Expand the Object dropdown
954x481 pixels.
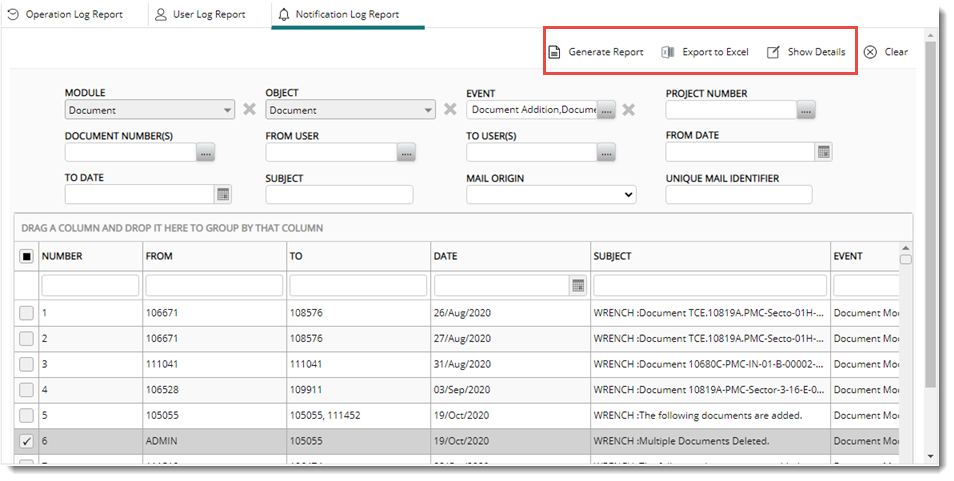428,110
